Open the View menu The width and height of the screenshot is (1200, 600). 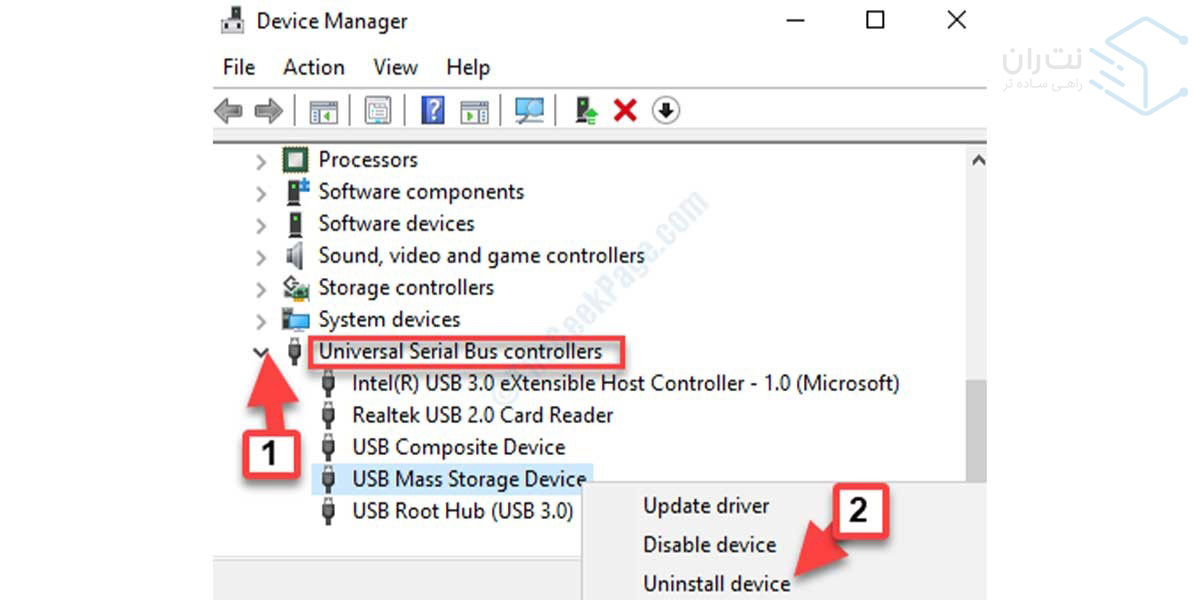(395, 67)
